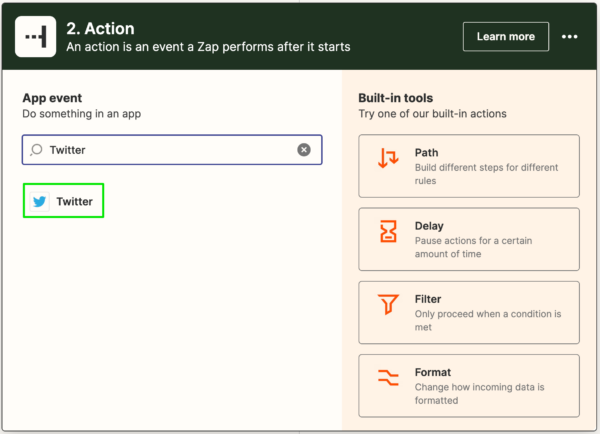Select the Format built-in tool card
This screenshot has width=600, height=434.
coord(469,386)
